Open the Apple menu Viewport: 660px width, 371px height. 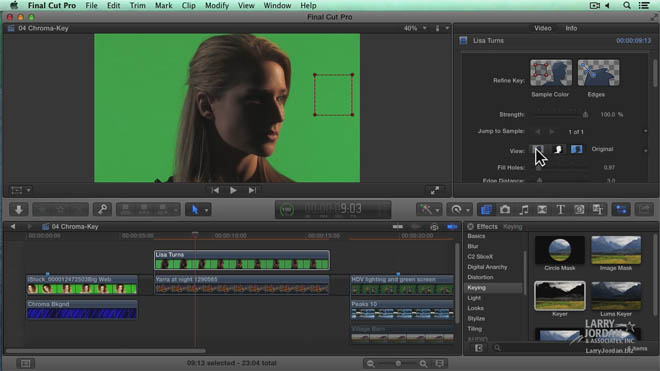tap(14, 5)
